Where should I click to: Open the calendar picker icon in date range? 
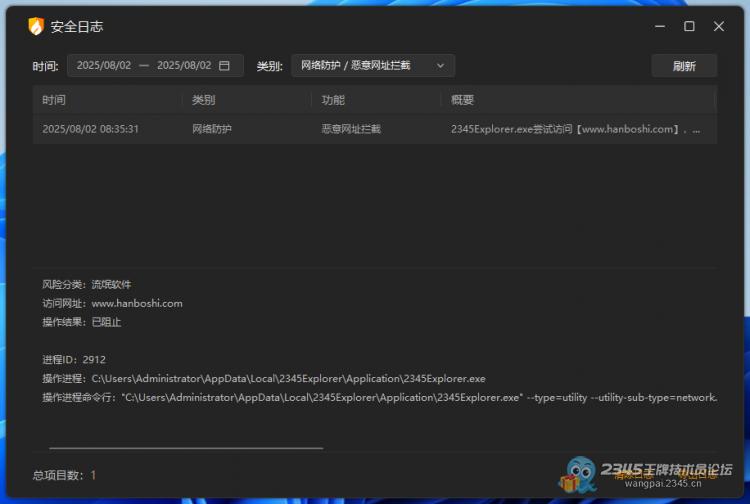[224, 66]
